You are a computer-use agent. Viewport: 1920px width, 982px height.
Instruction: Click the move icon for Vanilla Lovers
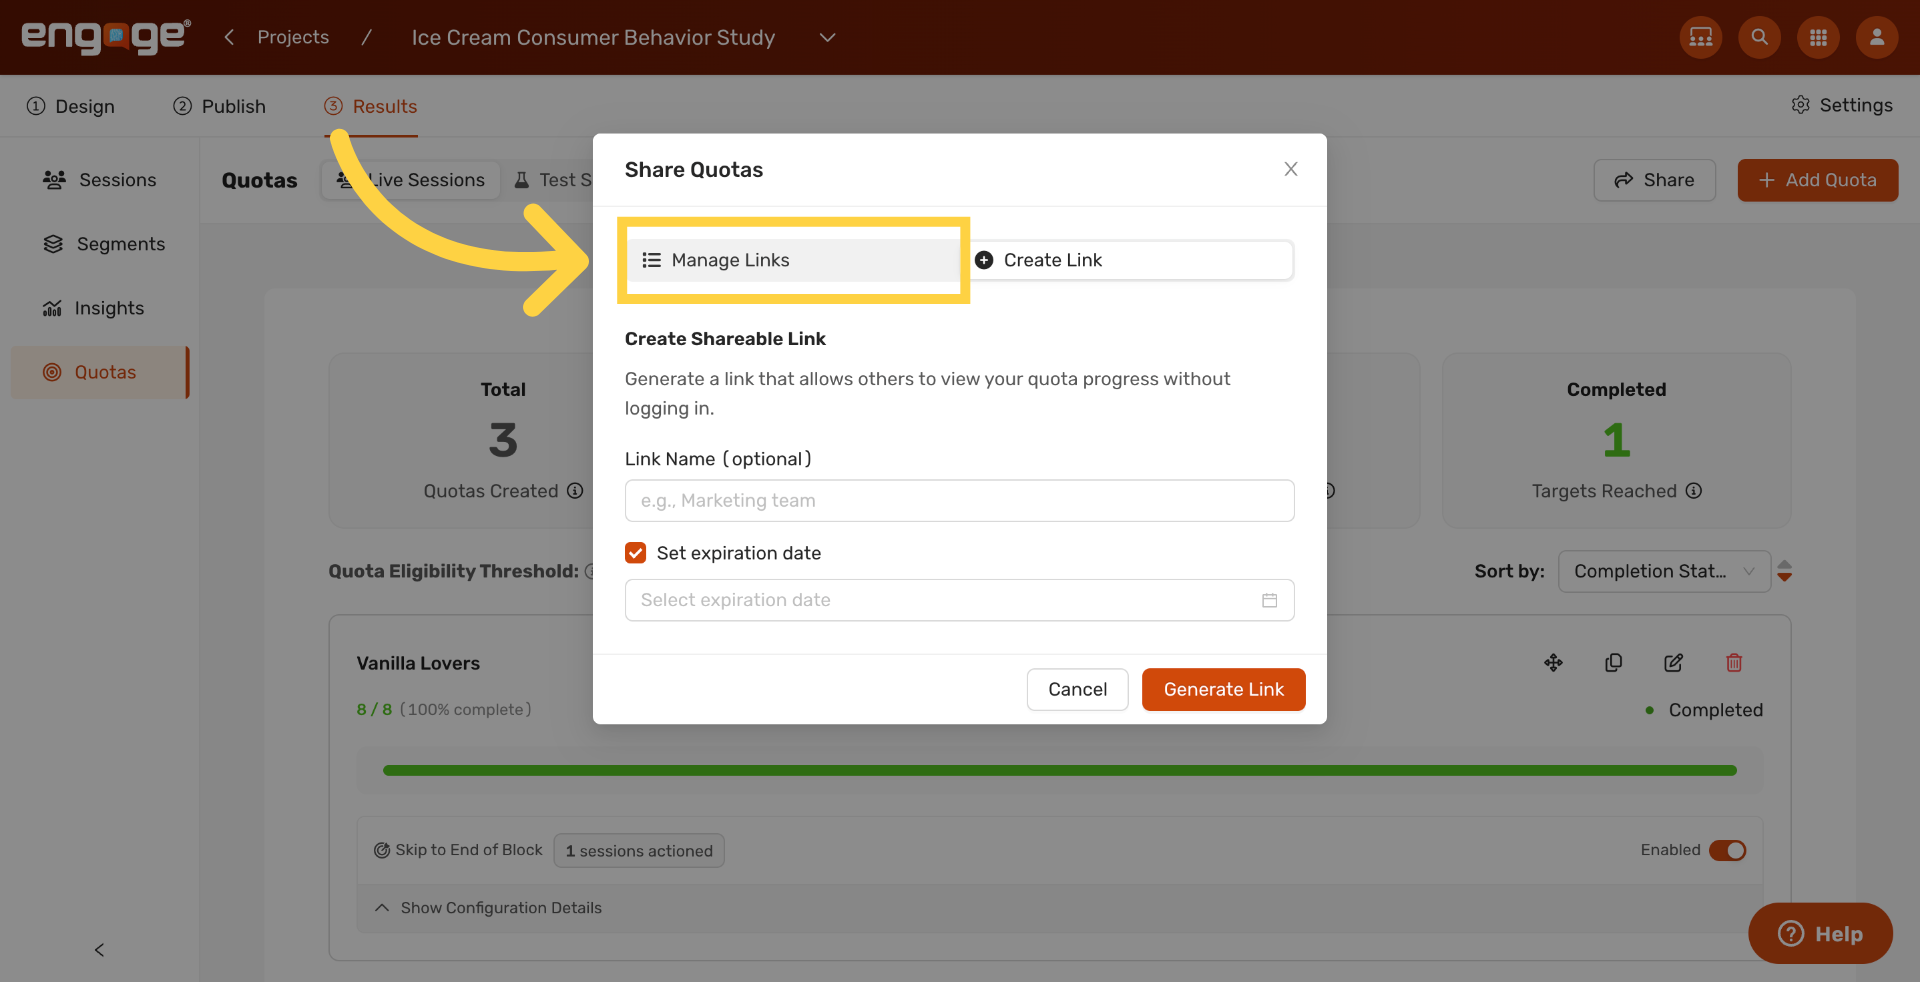(x=1553, y=663)
